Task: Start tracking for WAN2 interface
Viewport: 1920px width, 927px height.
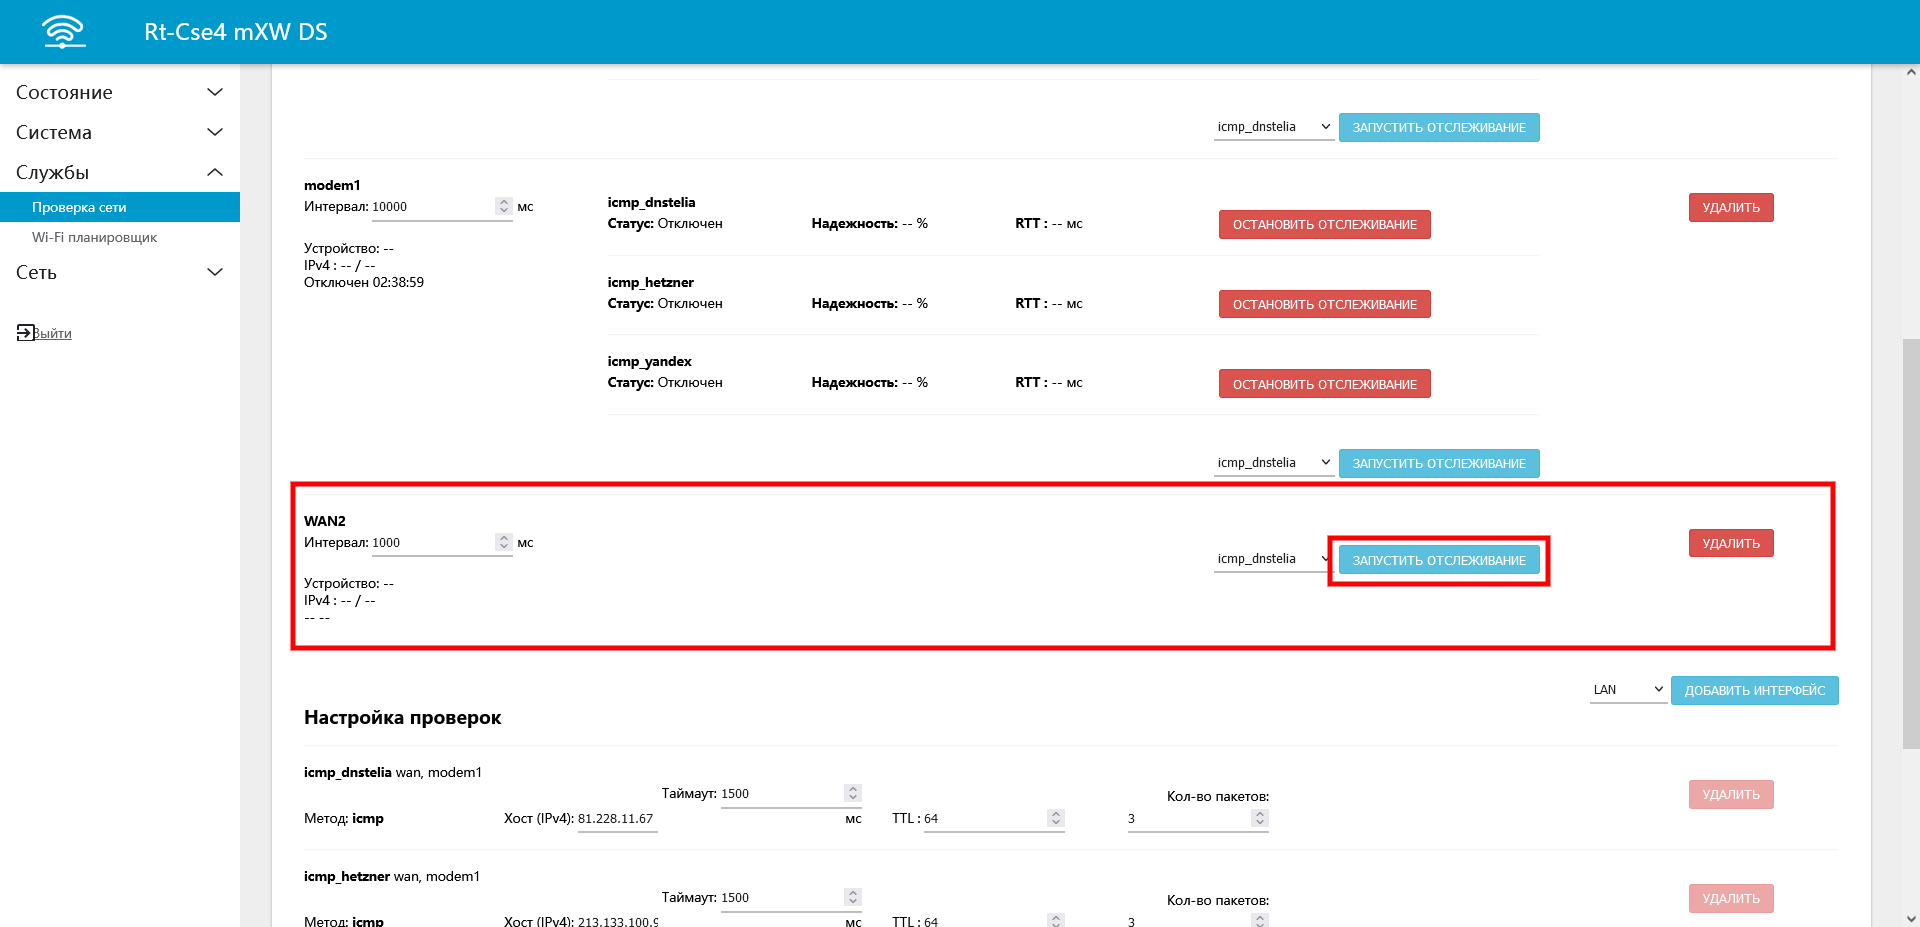Action: tap(1438, 560)
